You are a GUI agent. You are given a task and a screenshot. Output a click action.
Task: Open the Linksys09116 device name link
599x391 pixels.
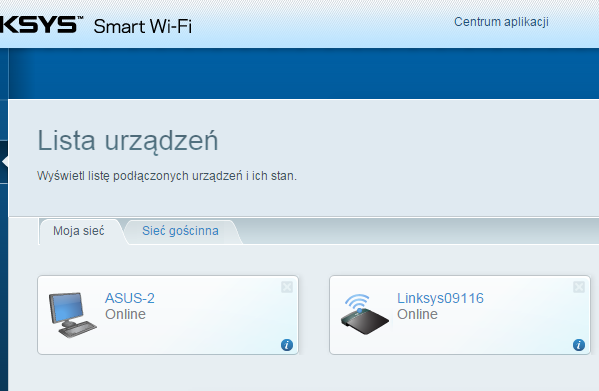[x=440, y=298]
